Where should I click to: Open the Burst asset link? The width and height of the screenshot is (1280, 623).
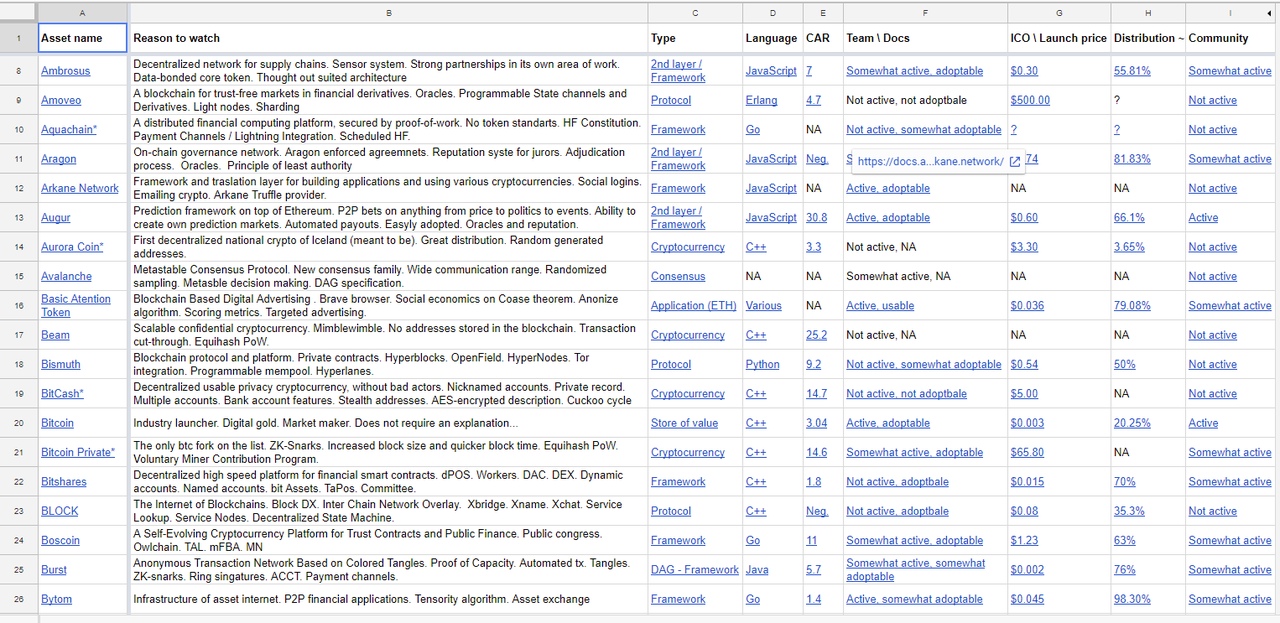(x=54, y=570)
